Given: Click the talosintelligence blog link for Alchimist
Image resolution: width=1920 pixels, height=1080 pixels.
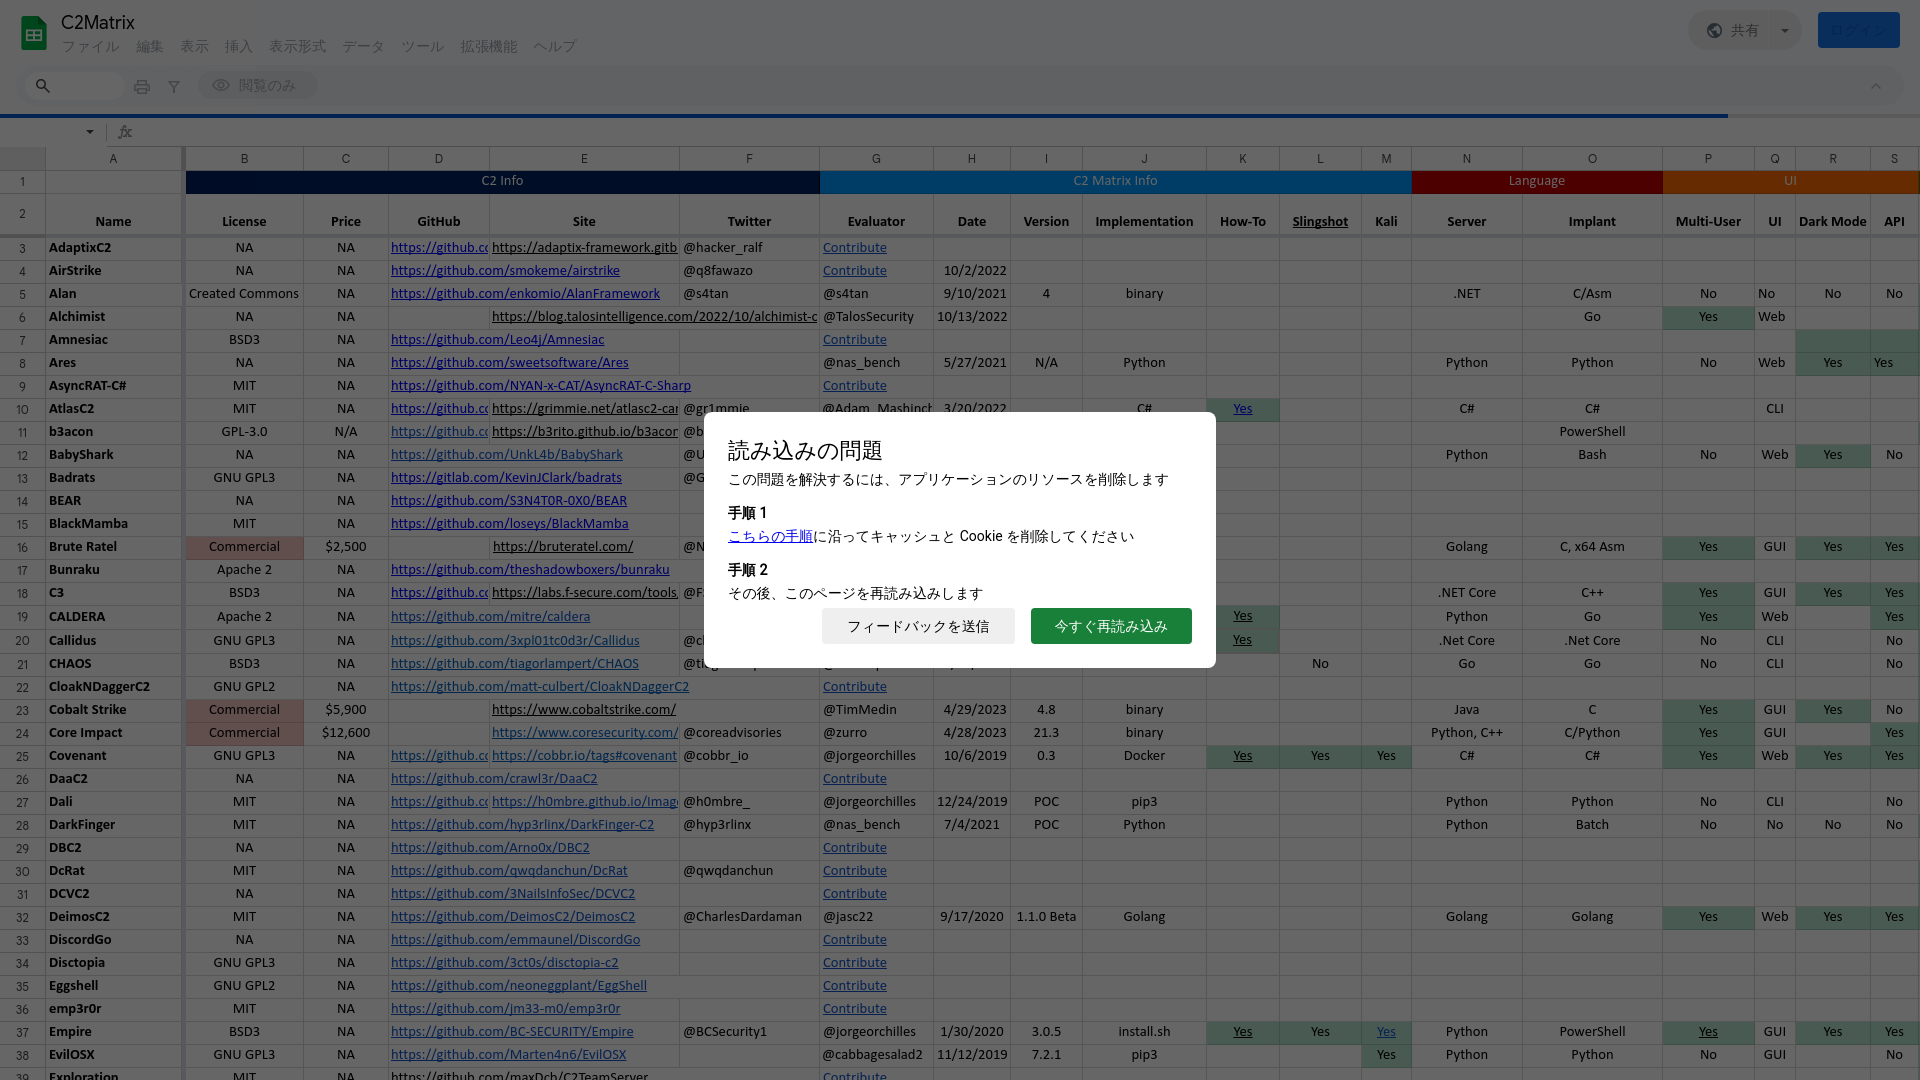Looking at the screenshot, I should point(654,317).
